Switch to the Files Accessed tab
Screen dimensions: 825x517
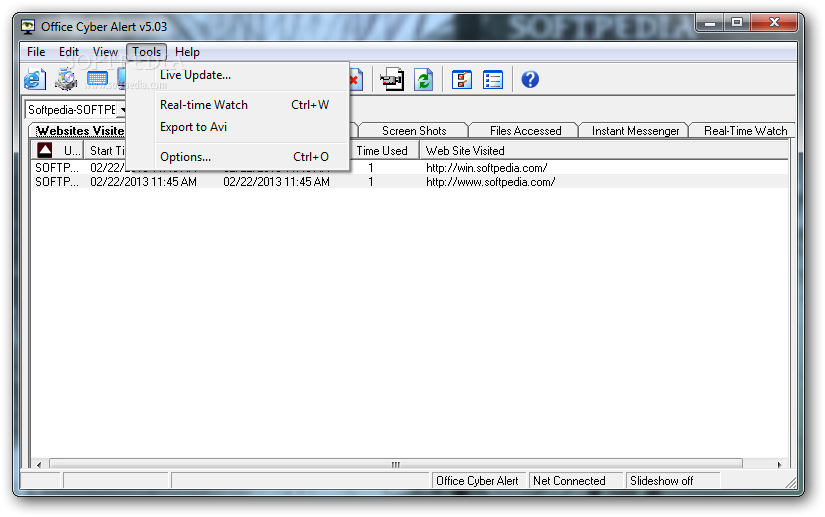(525, 130)
